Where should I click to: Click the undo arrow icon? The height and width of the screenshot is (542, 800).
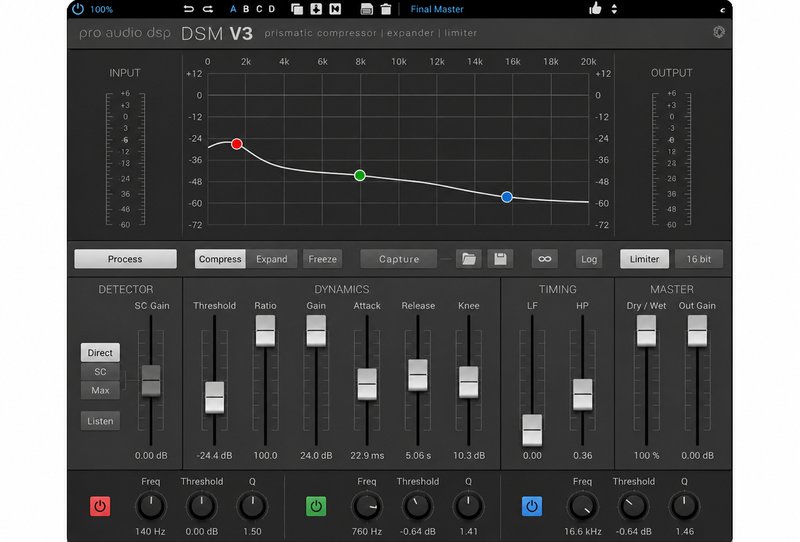(x=189, y=9)
